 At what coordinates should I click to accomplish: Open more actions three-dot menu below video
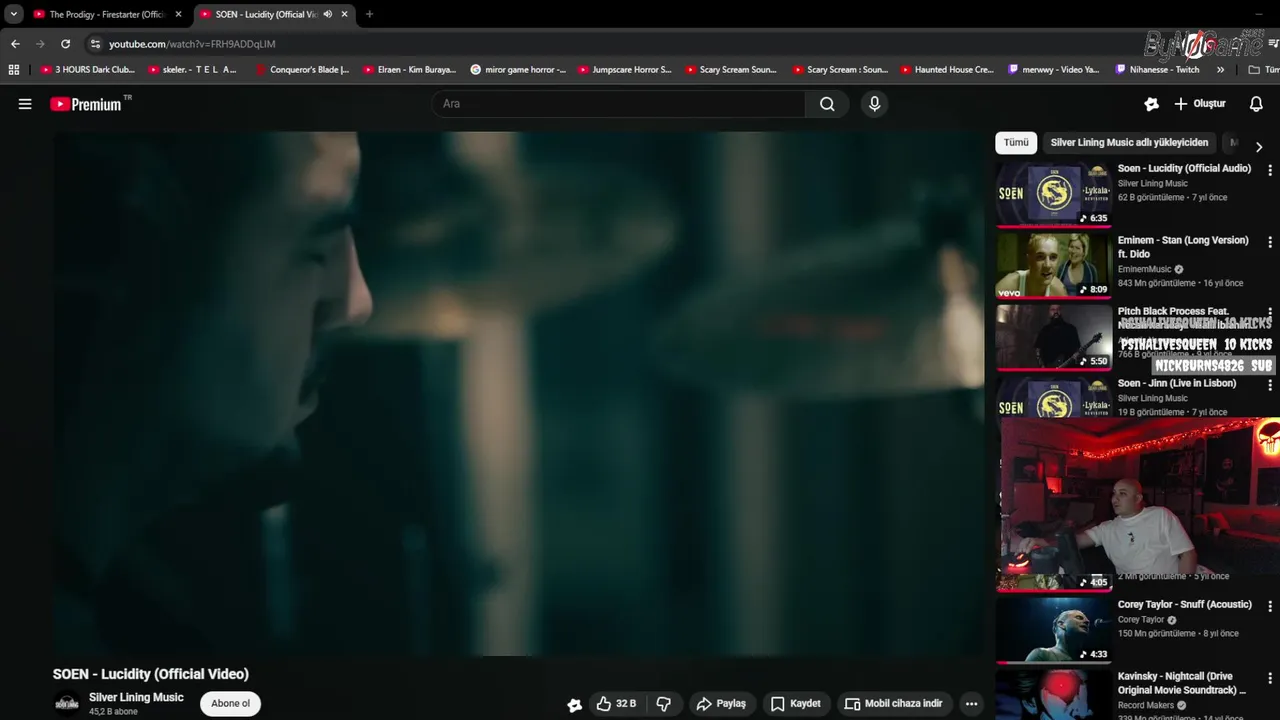click(971, 704)
